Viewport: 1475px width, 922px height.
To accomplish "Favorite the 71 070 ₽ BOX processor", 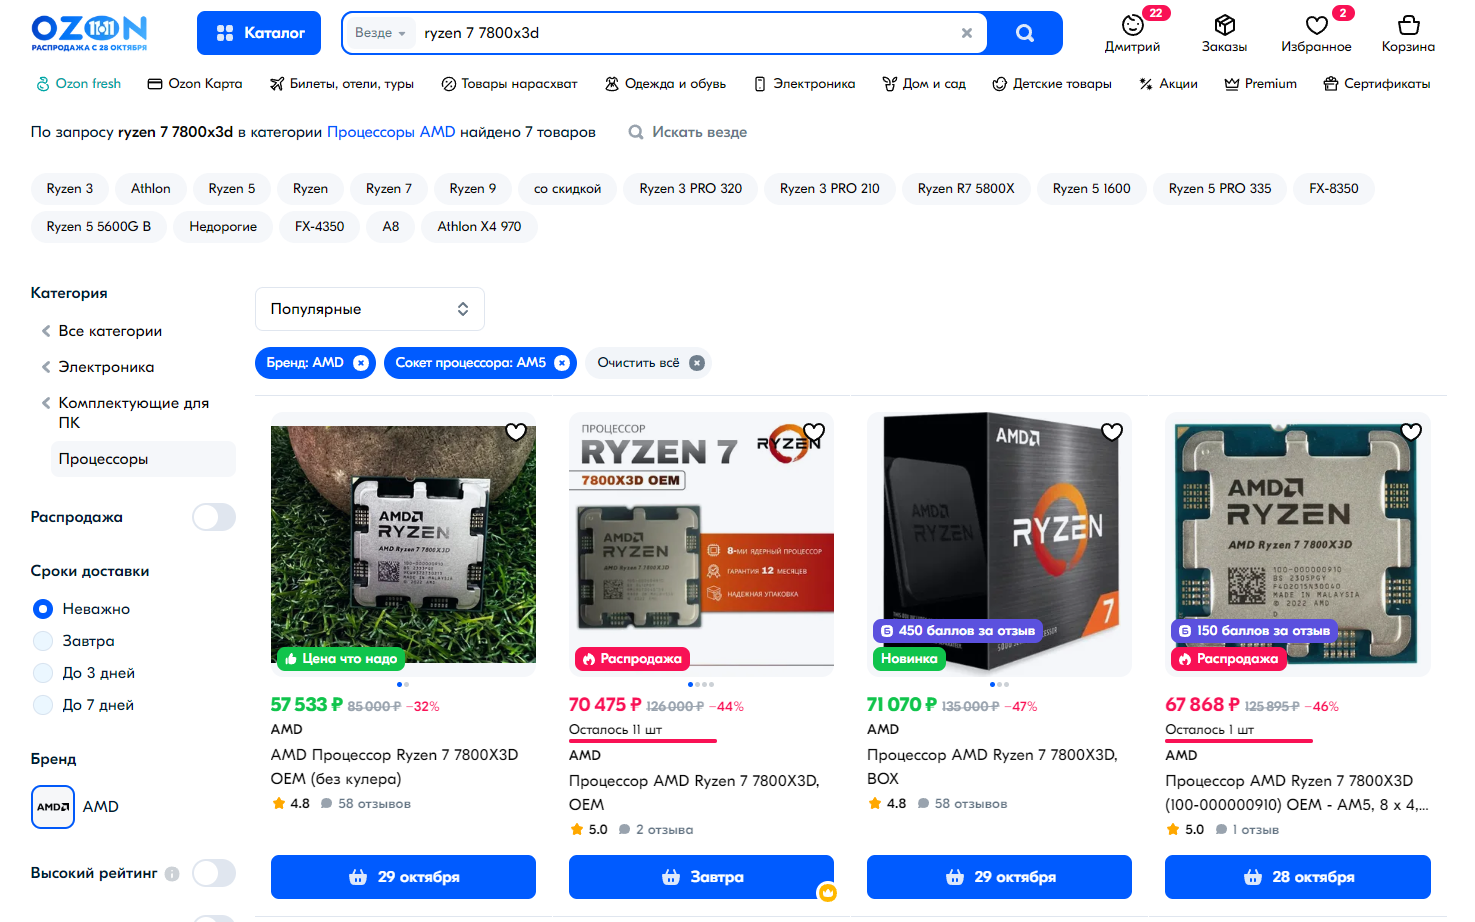I will (1112, 432).
